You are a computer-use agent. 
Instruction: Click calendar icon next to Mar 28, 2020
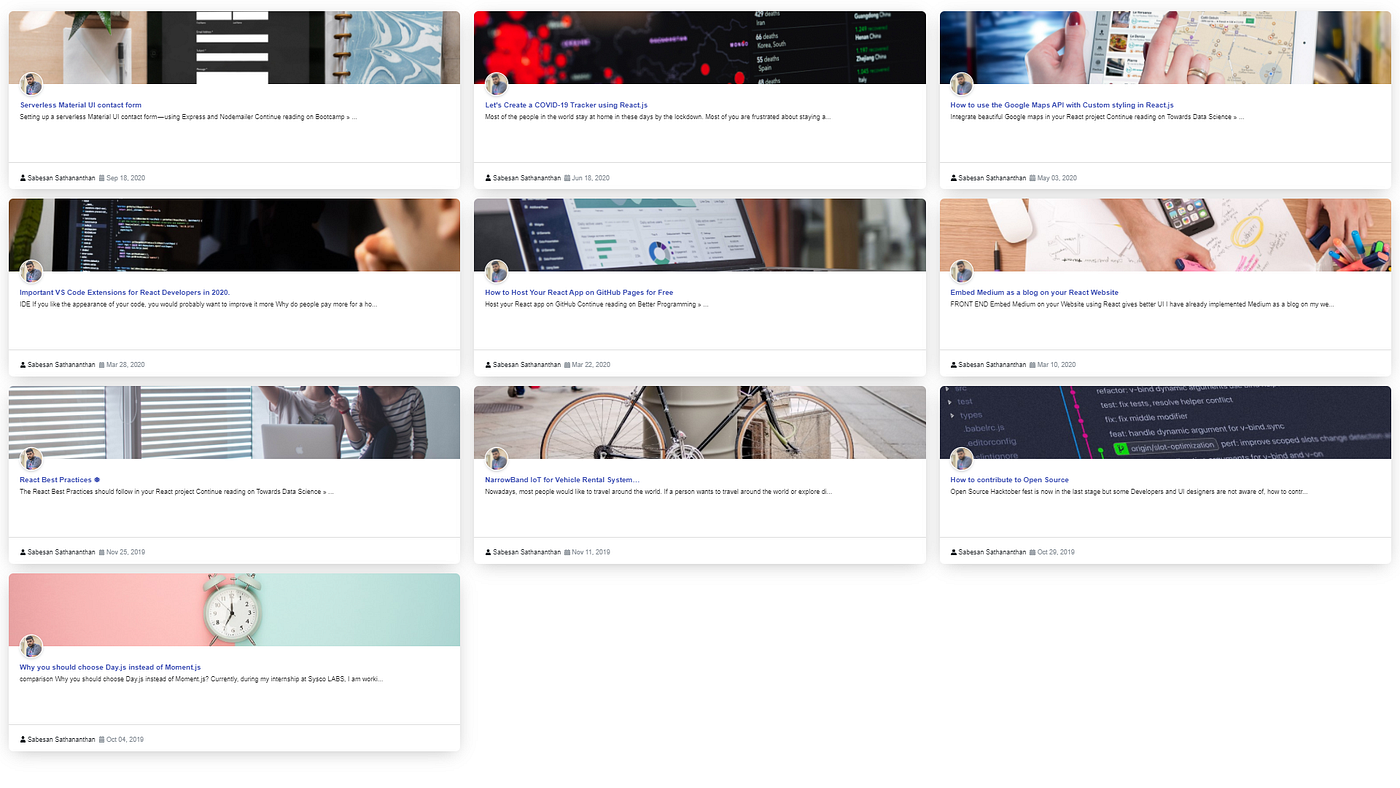[x=102, y=365]
